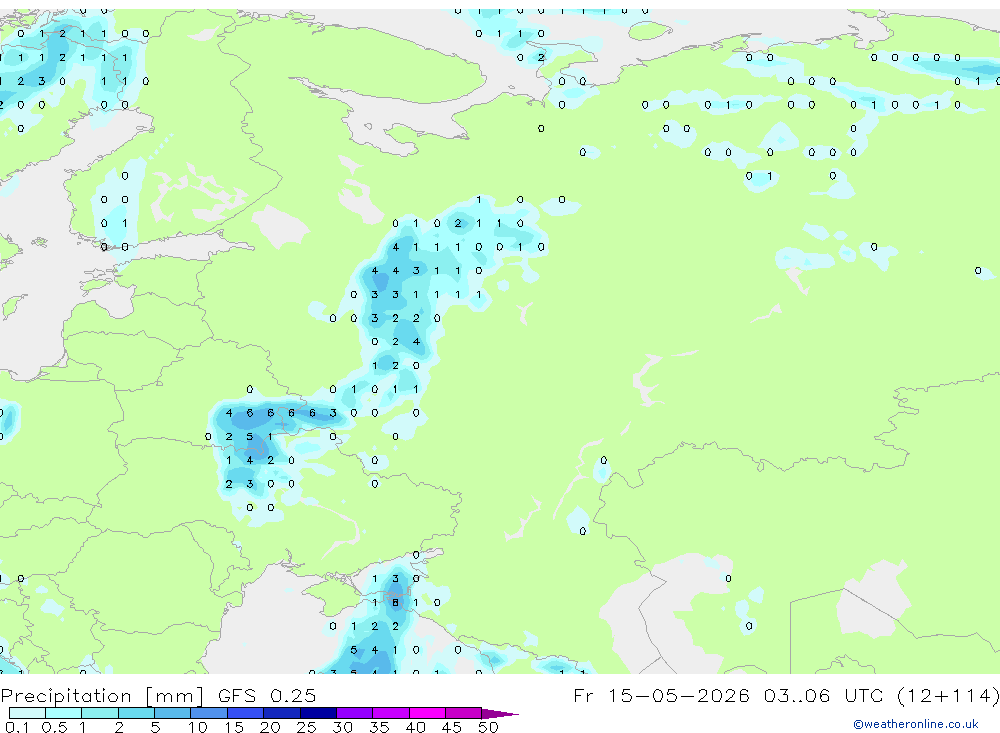The height and width of the screenshot is (733, 1000).
Task: Click the arrow-shaped swatch beyond 50
Action: 500,713
